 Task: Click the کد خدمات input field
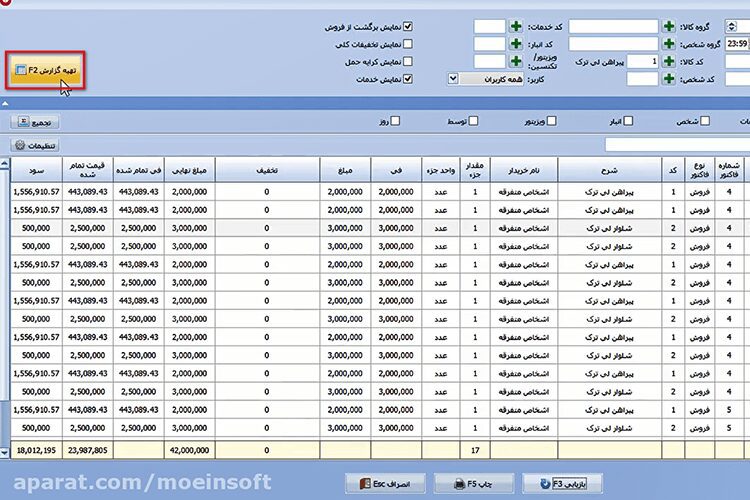coord(489,26)
